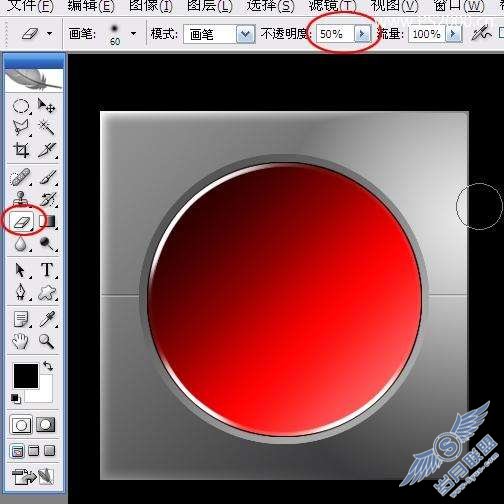The height and width of the screenshot is (504, 504).
Task: Select the Elliptical Marquee tool
Action: 21,106
